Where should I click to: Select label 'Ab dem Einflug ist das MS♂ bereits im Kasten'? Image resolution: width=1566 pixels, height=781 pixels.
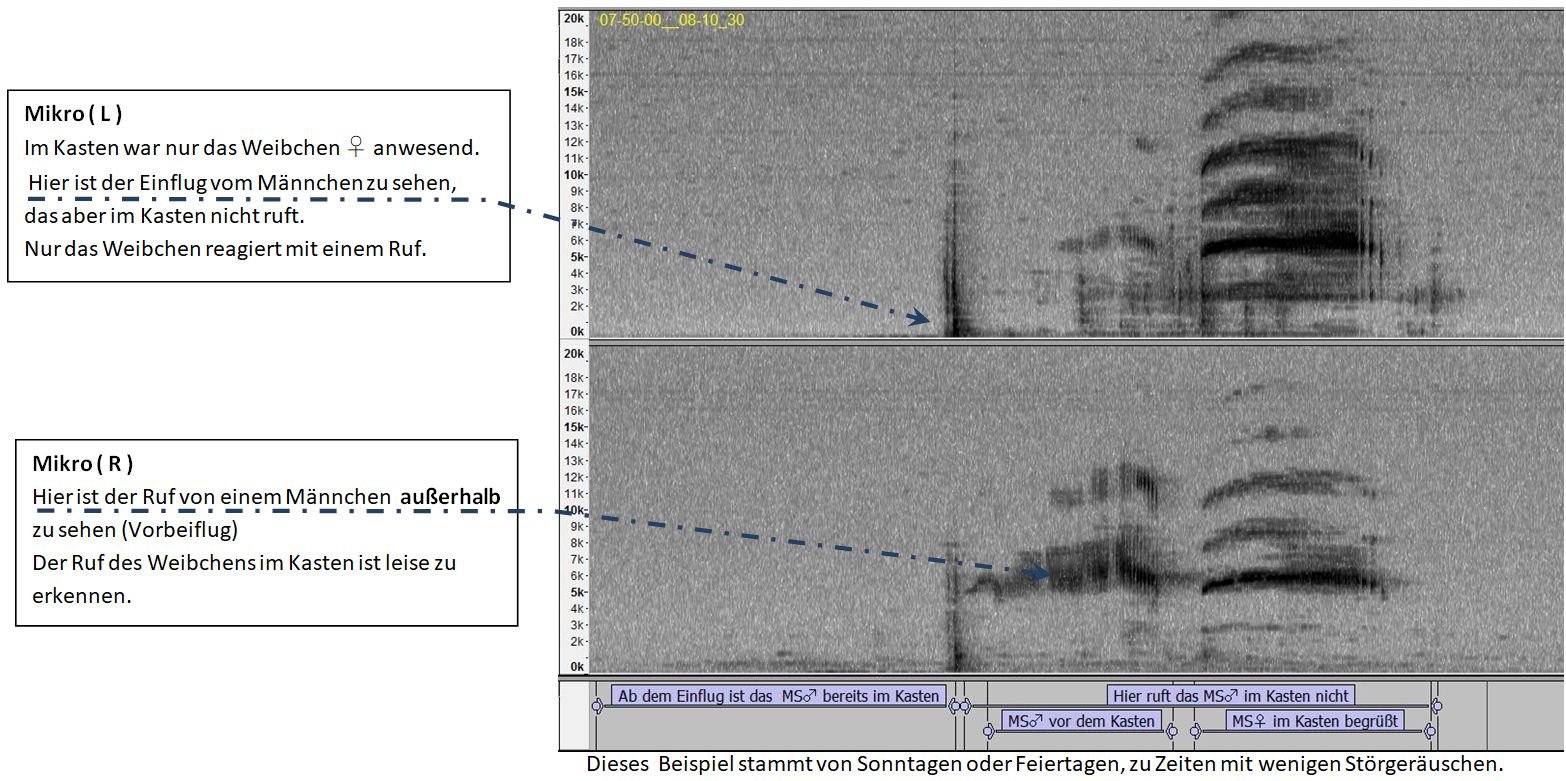pyautogui.click(x=779, y=696)
